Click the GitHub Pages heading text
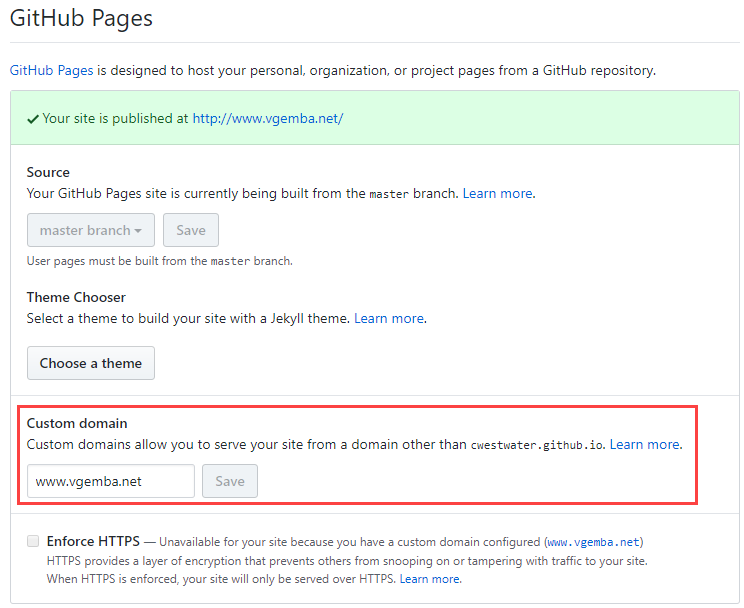Image resolution: width=744 pixels, height=608 pixels. pyautogui.click(x=81, y=19)
